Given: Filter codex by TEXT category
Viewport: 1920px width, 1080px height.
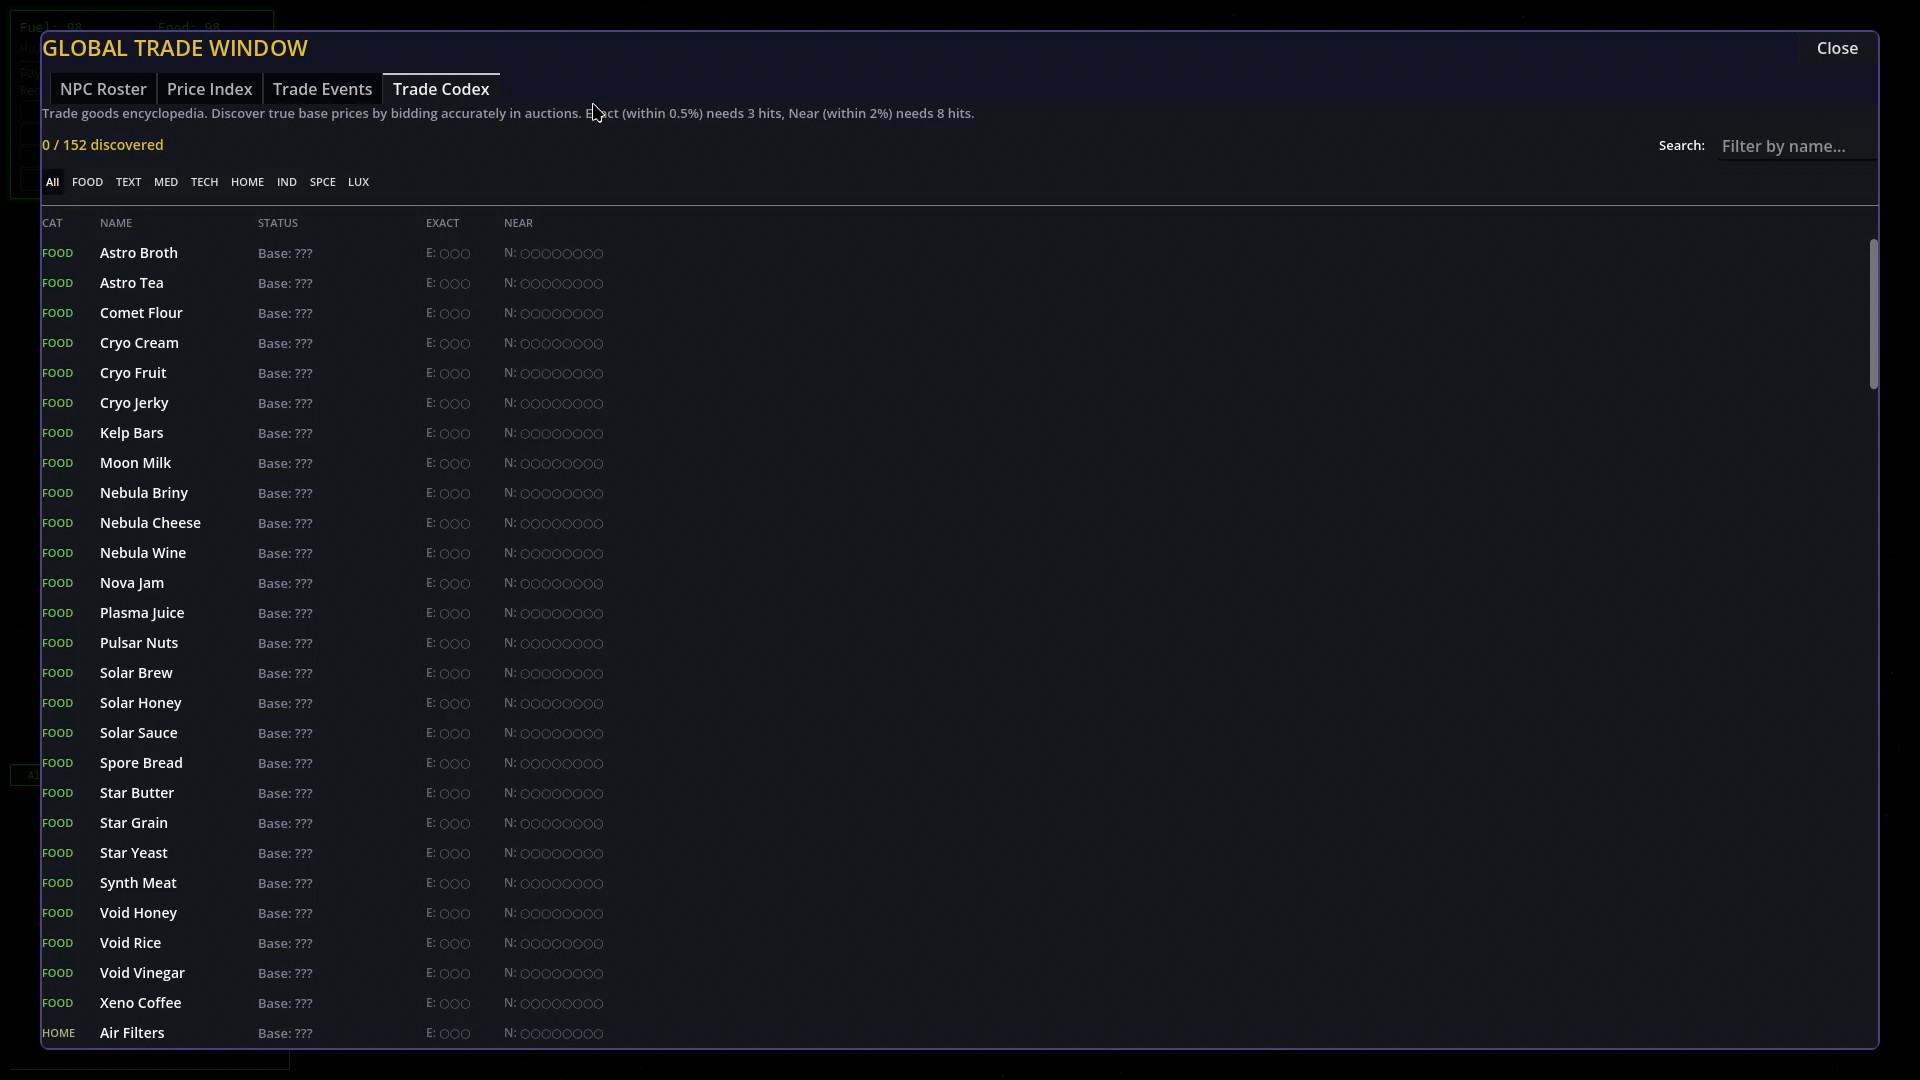Looking at the screenshot, I should click(128, 182).
